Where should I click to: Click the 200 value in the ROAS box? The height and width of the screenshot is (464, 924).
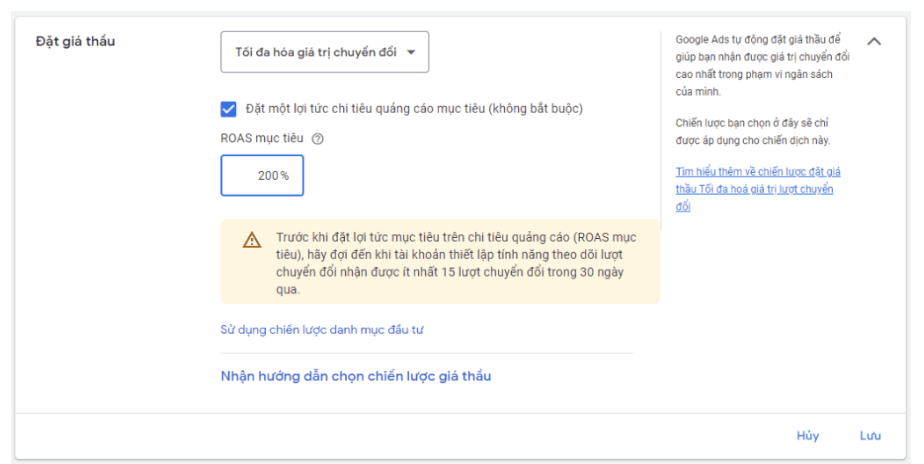point(267,176)
